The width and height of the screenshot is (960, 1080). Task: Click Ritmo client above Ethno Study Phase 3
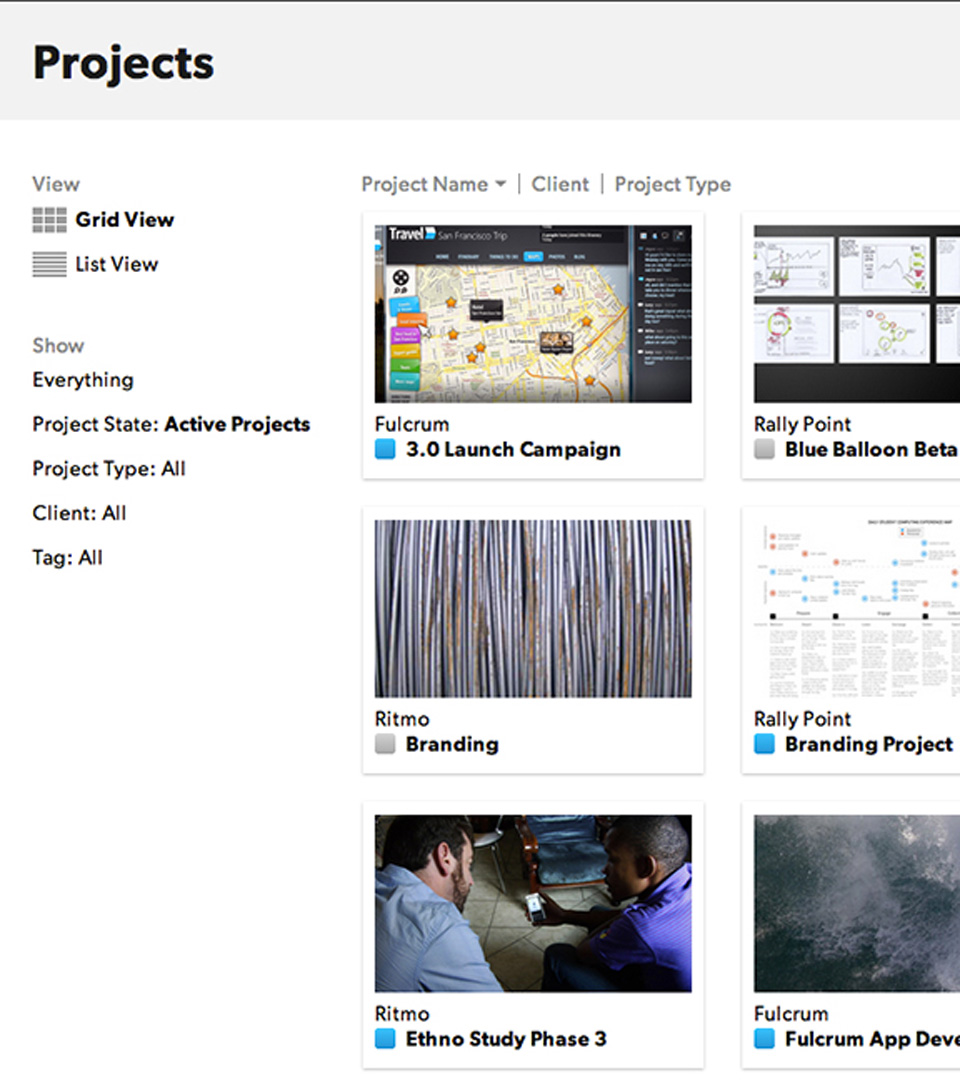point(402,1014)
